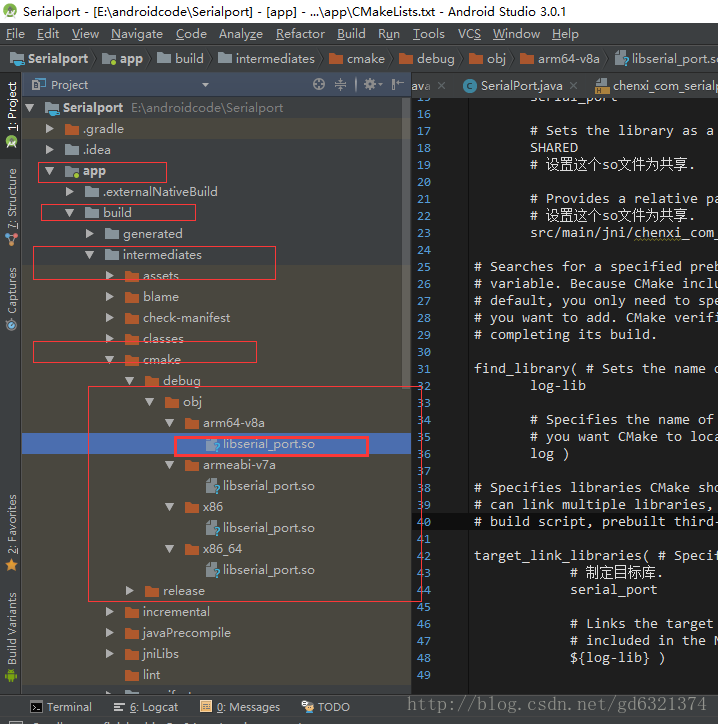The width and height of the screenshot is (718, 724).
Task: Open the Project view type dropdown
Action: pos(205,85)
